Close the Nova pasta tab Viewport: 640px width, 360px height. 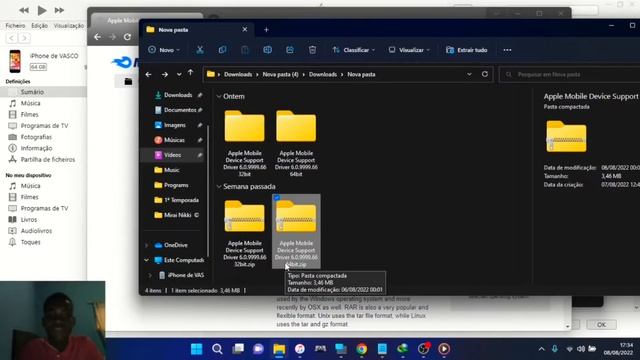(244, 29)
